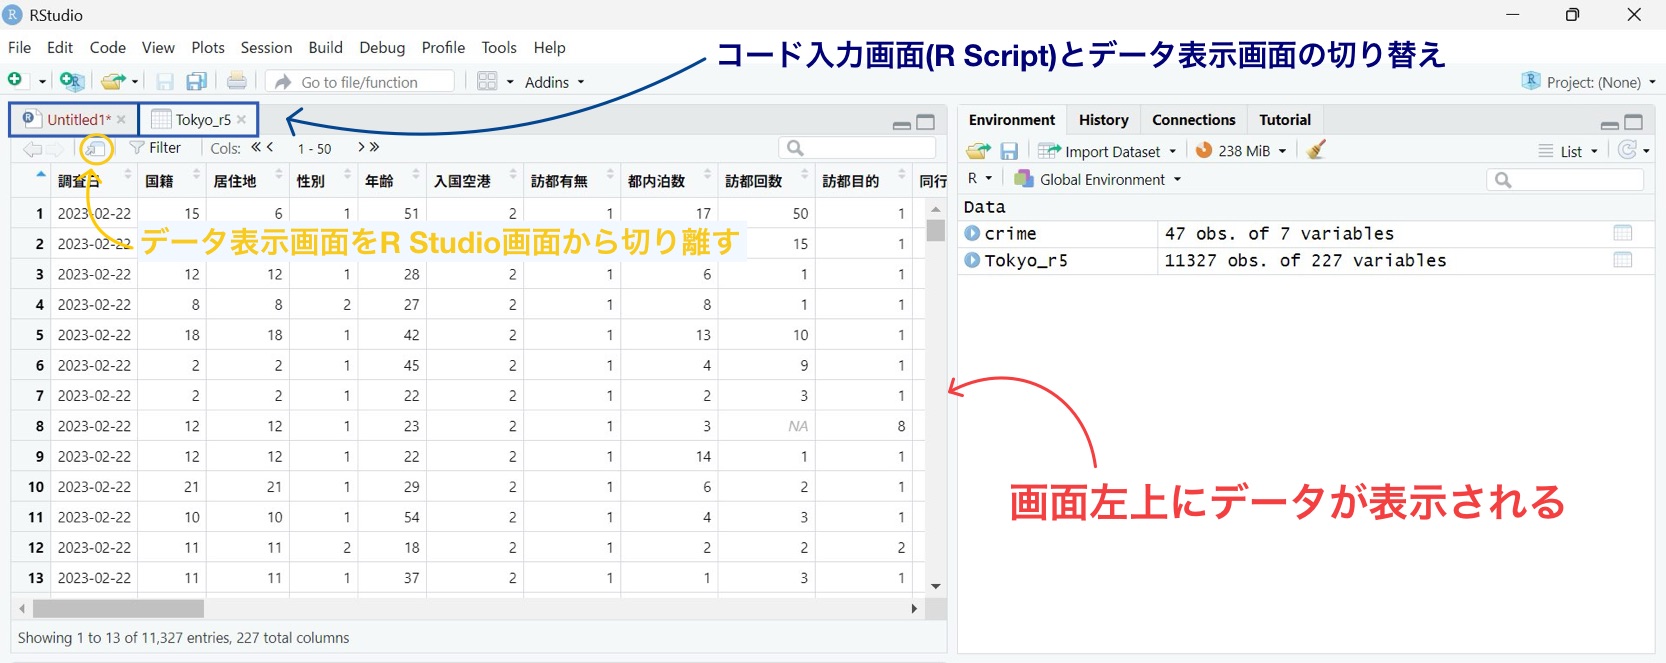Open crime dataset in grid viewer
Image resolution: width=1666 pixels, height=663 pixels.
pos(1622,233)
